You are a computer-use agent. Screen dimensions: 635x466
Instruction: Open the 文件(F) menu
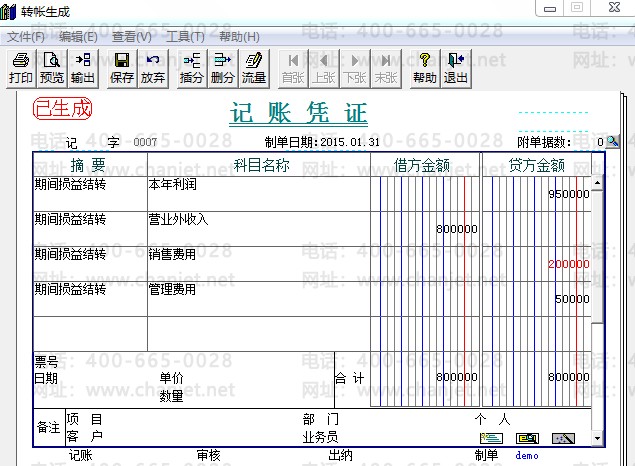(26, 37)
